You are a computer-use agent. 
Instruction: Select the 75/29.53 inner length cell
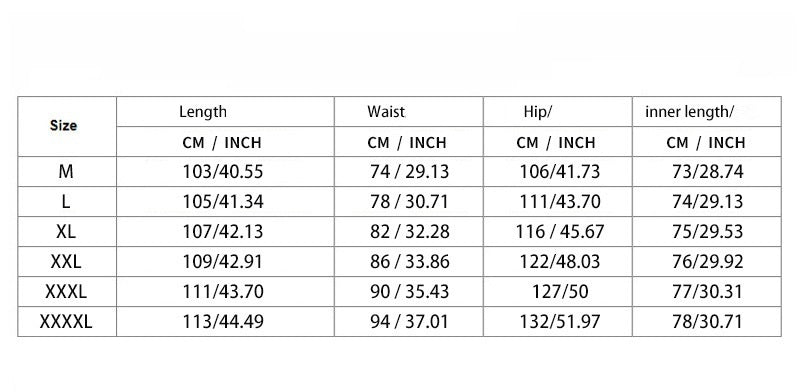[708, 232]
